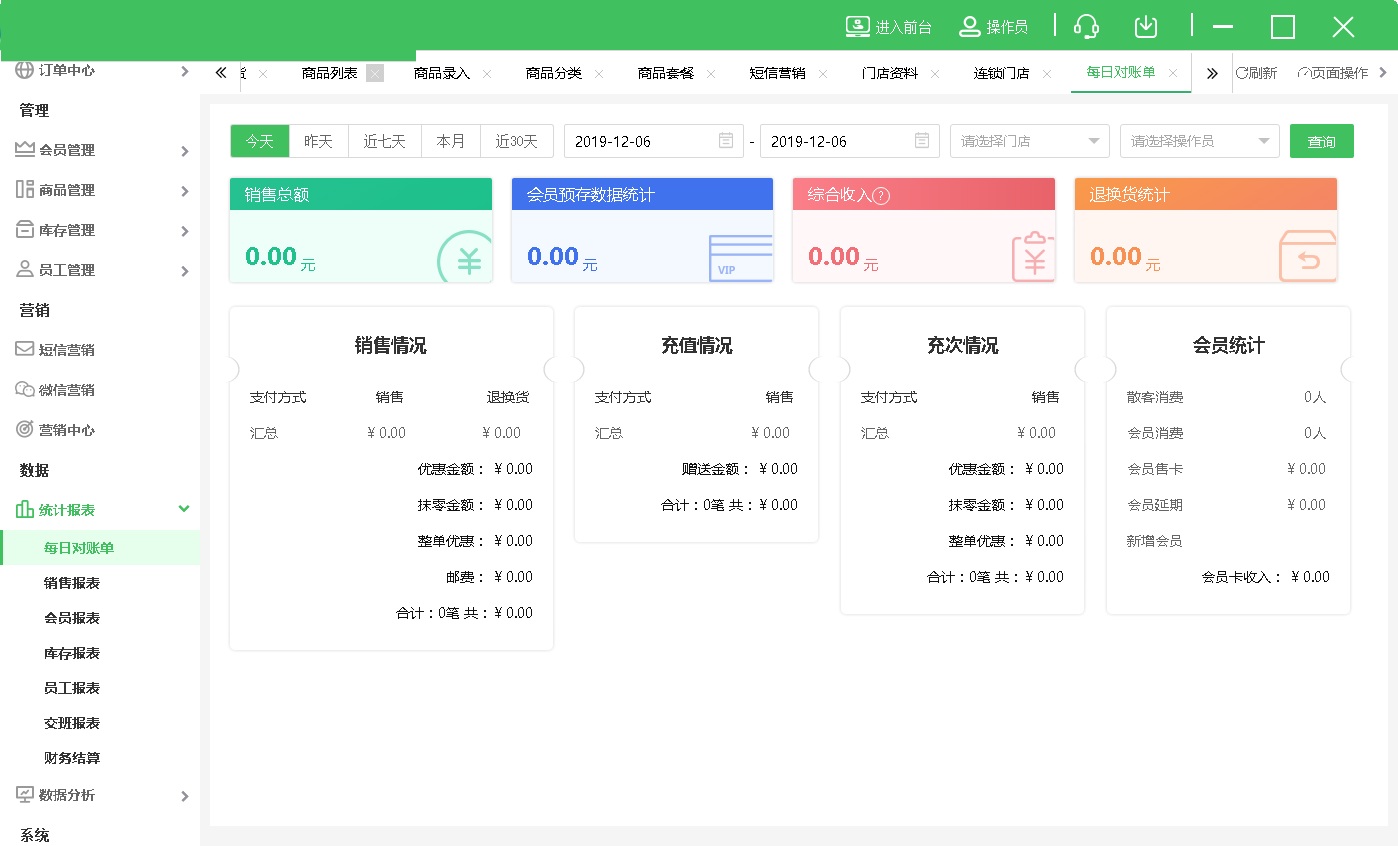Click the green 查询 query button
This screenshot has height=846, width=1398.
coord(1322,141)
